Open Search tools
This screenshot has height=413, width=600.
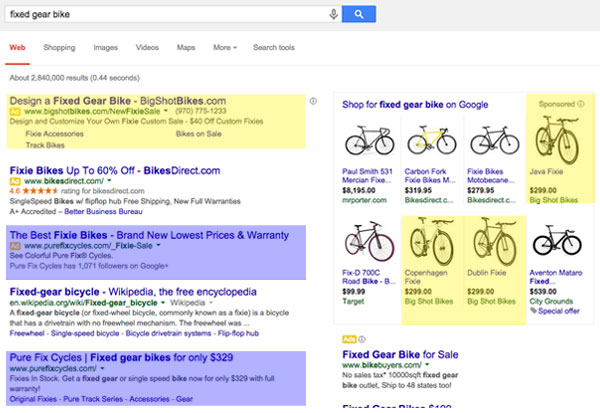(x=274, y=47)
